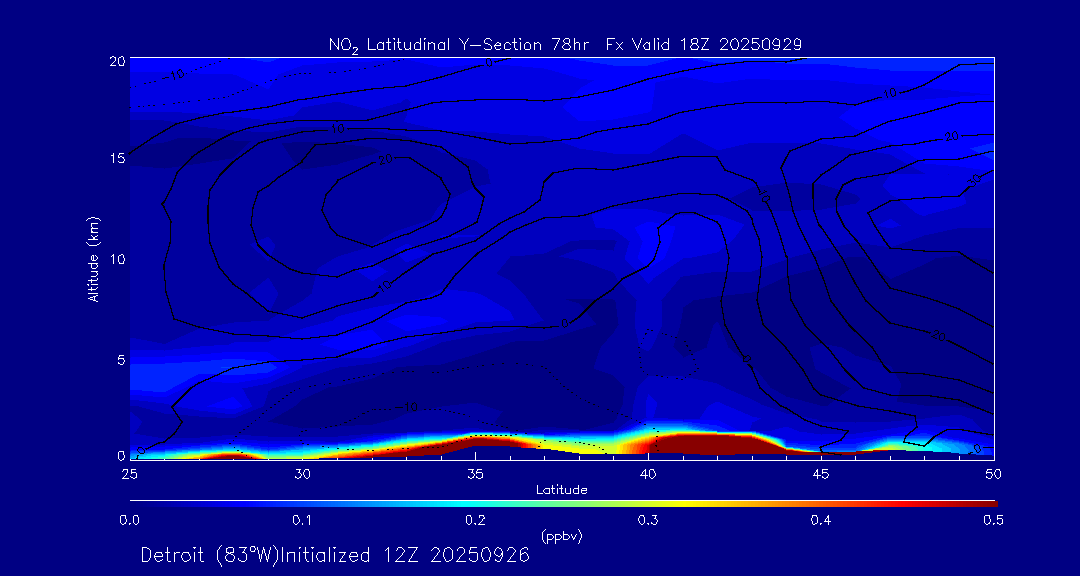The height and width of the screenshot is (576, 1080).
Task: Click the Latitude x-axis label
Action: click(x=561, y=490)
